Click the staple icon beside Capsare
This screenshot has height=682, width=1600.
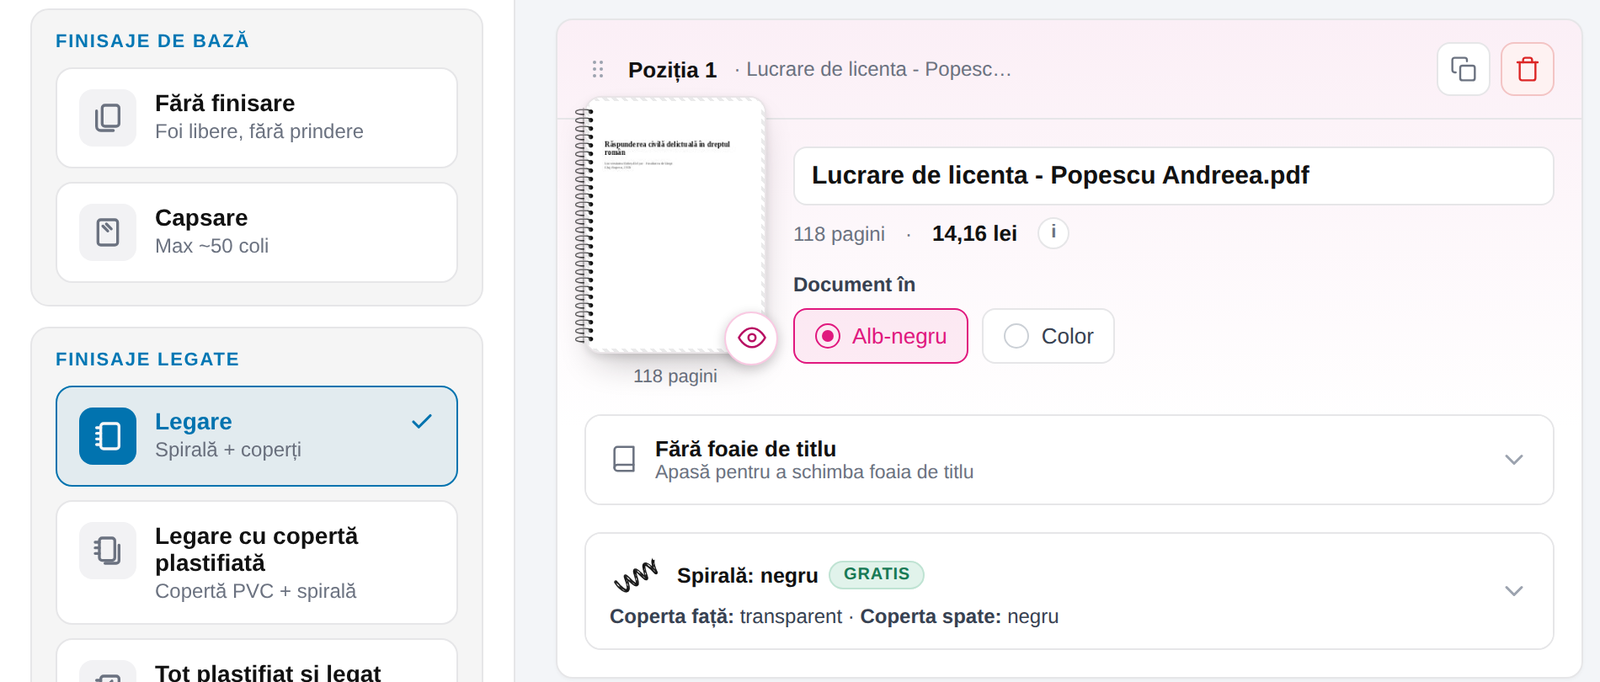108,232
